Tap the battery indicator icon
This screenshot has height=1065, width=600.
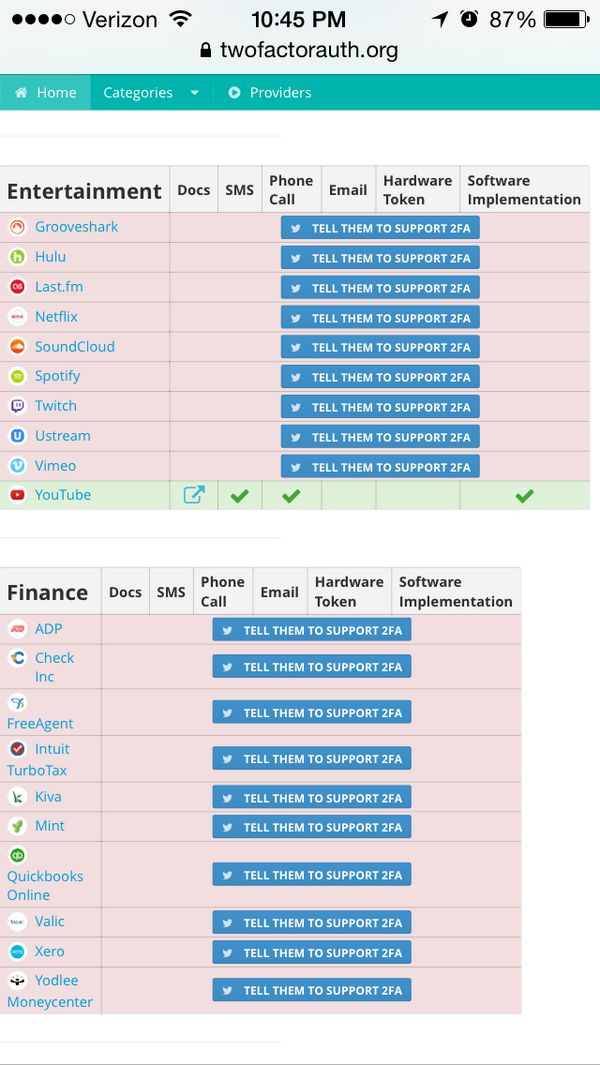566,19
